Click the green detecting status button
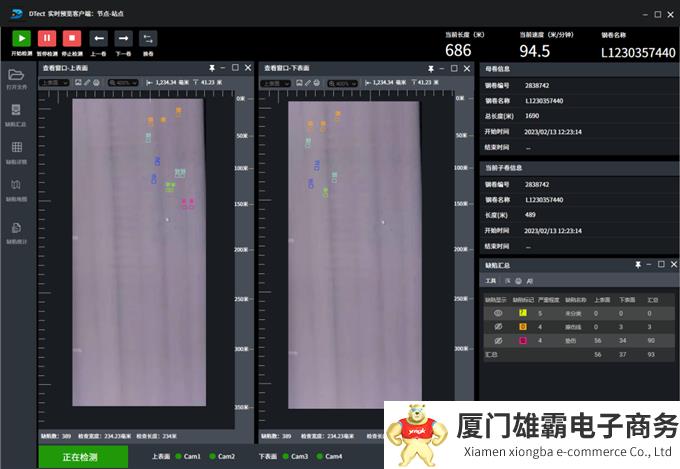 coord(83,457)
